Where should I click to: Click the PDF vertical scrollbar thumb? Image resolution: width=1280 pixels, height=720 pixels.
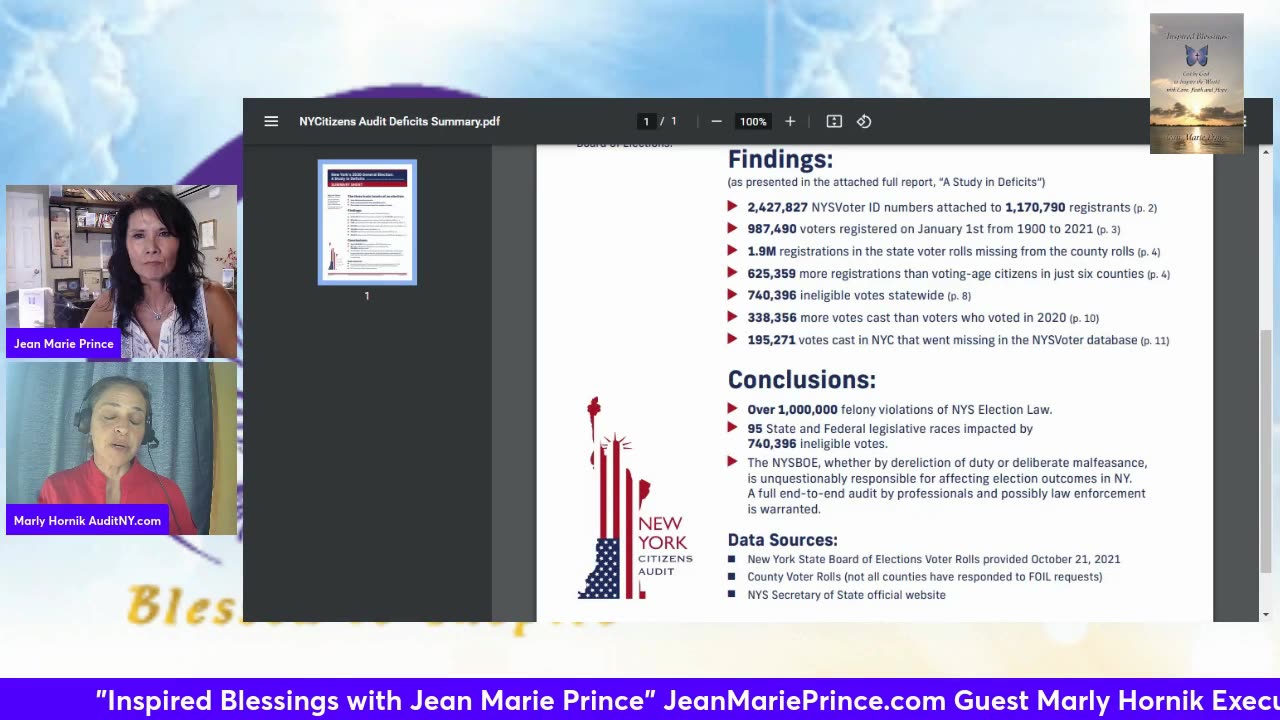pyautogui.click(x=1266, y=450)
